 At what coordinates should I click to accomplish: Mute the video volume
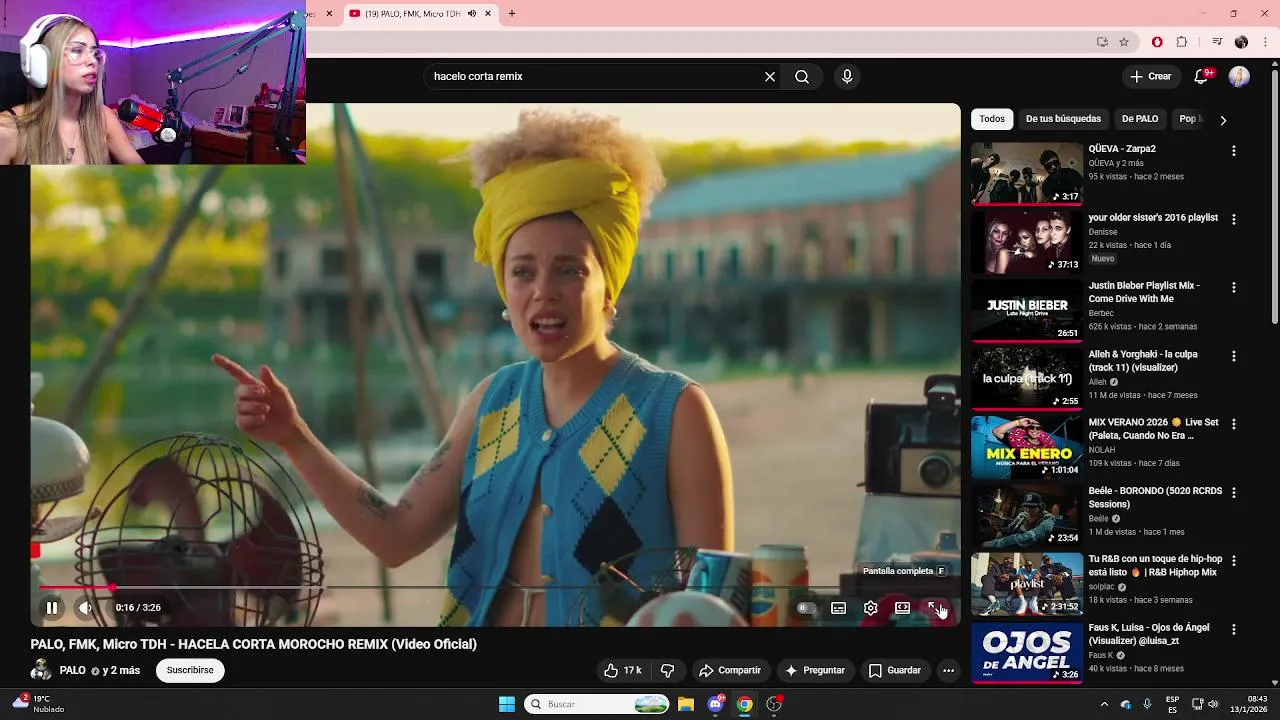click(85, 607)
